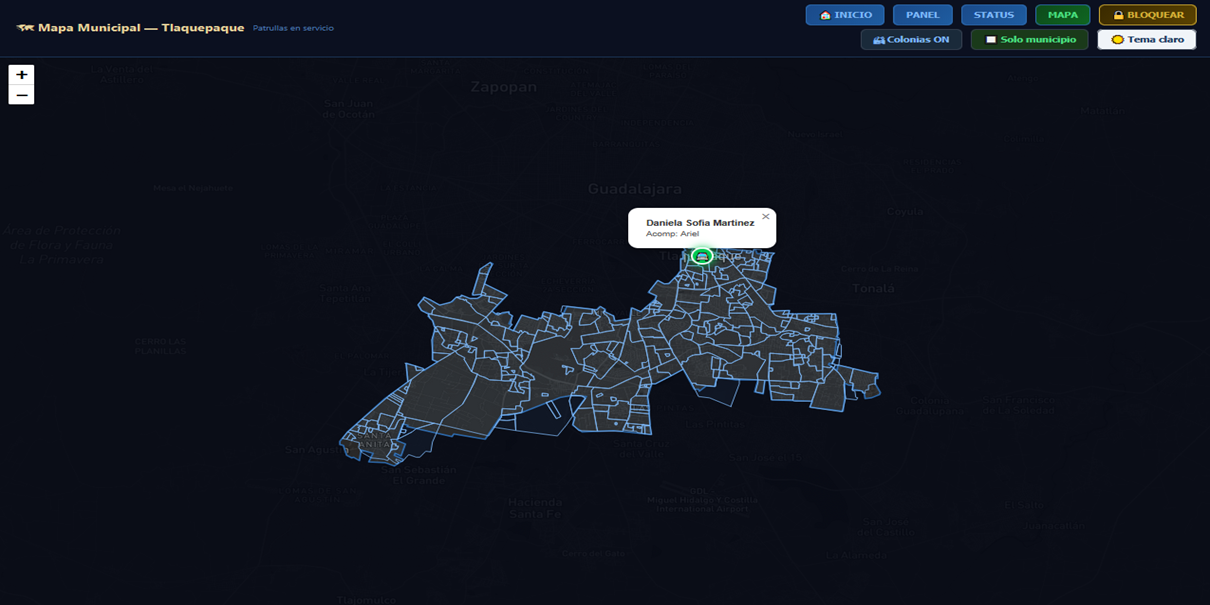This screenshot has width=1210, height=605.
Task: Select the green patrol car marker
Action: (x=702, y=257)
